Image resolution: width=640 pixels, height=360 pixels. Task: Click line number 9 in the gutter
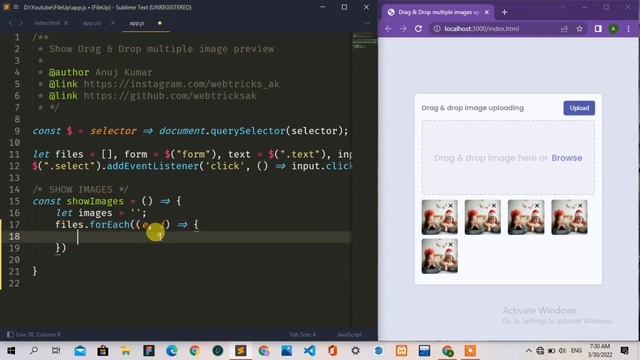(x=17, y=131)
